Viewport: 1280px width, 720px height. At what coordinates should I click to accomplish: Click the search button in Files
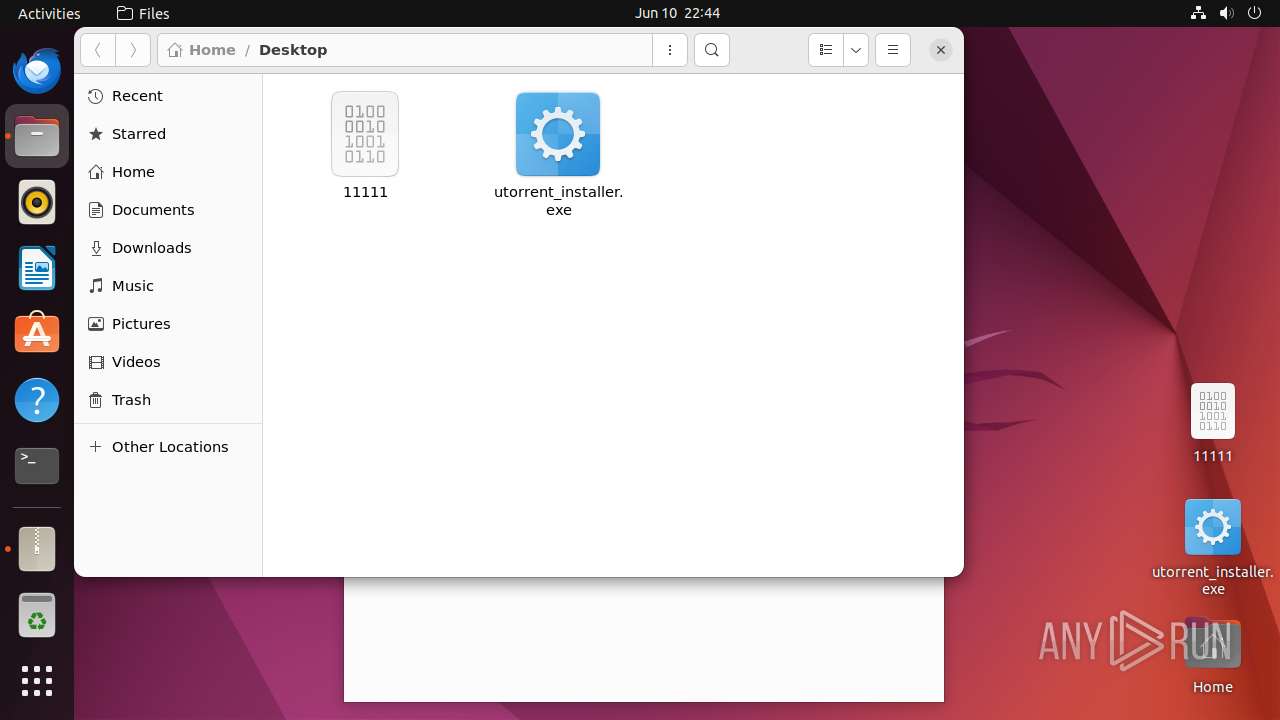(x=712, y=50)
